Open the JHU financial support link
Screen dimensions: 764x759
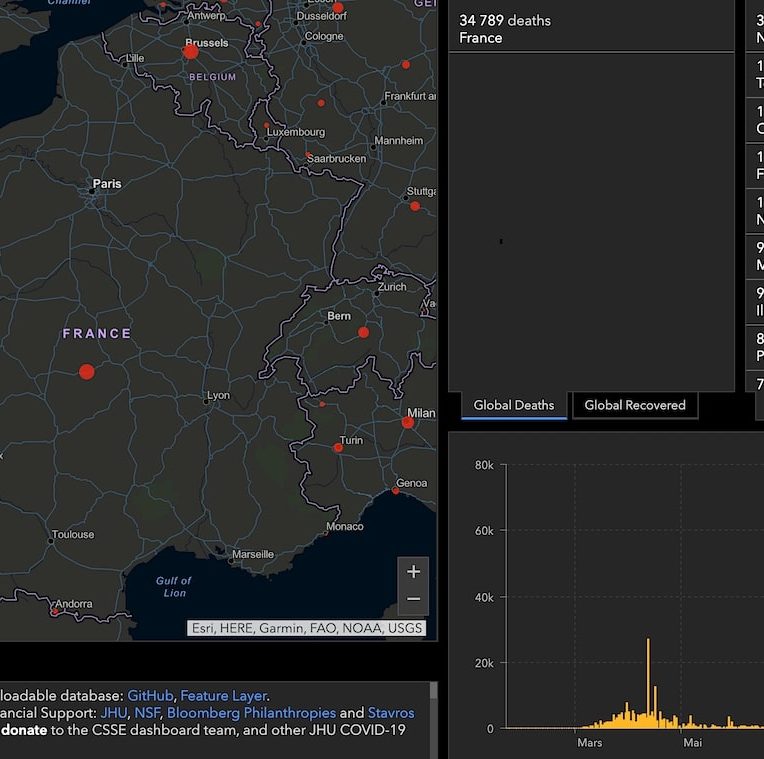[114, 713]
